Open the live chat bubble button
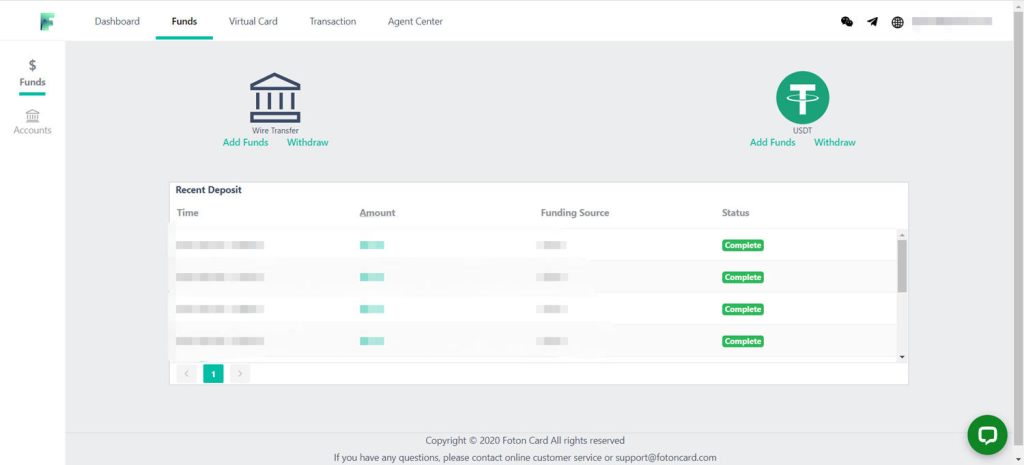 tap(987, 435)
